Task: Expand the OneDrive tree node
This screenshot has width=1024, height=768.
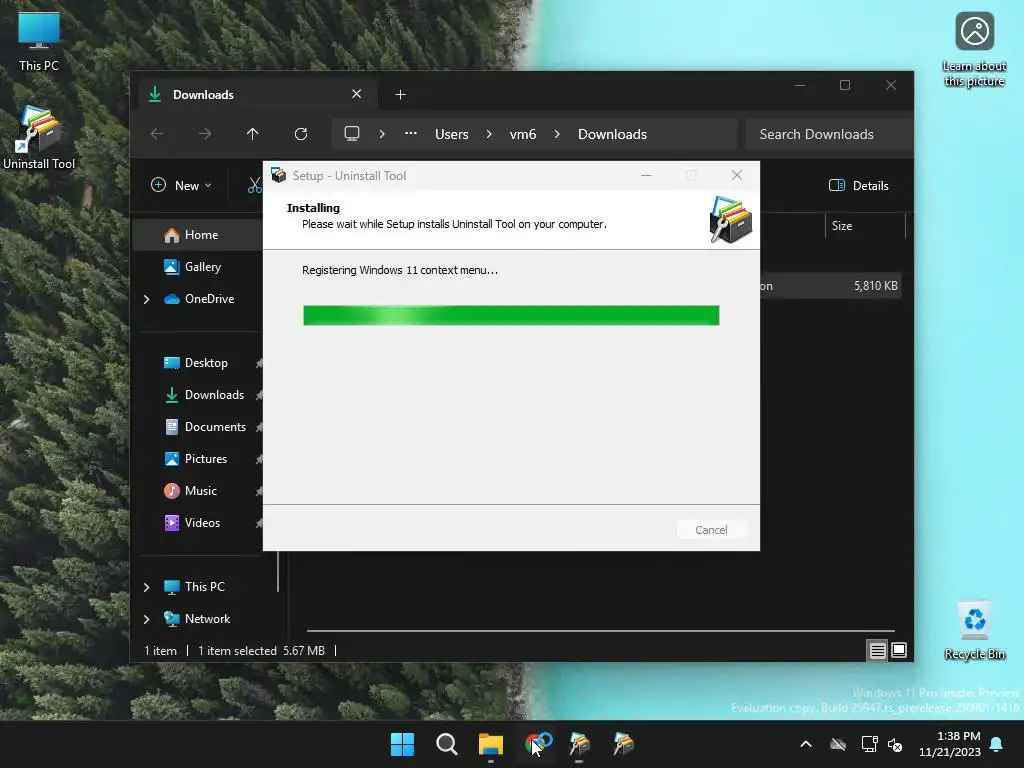Action: 146,299
